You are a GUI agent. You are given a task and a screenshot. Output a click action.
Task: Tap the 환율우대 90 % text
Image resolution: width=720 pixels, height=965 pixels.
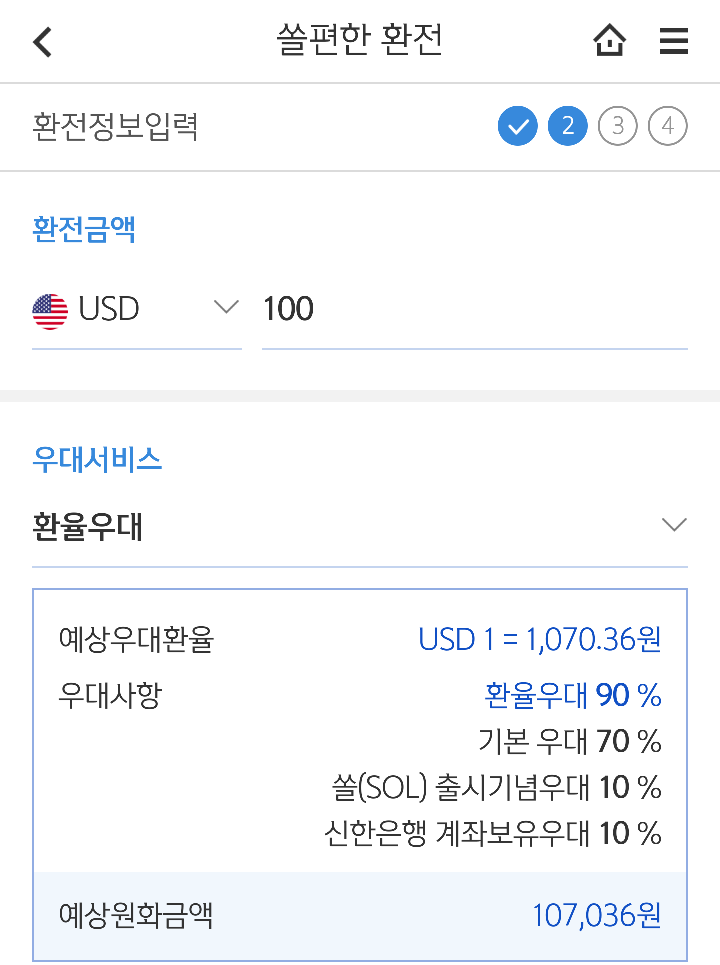point(573,695)
